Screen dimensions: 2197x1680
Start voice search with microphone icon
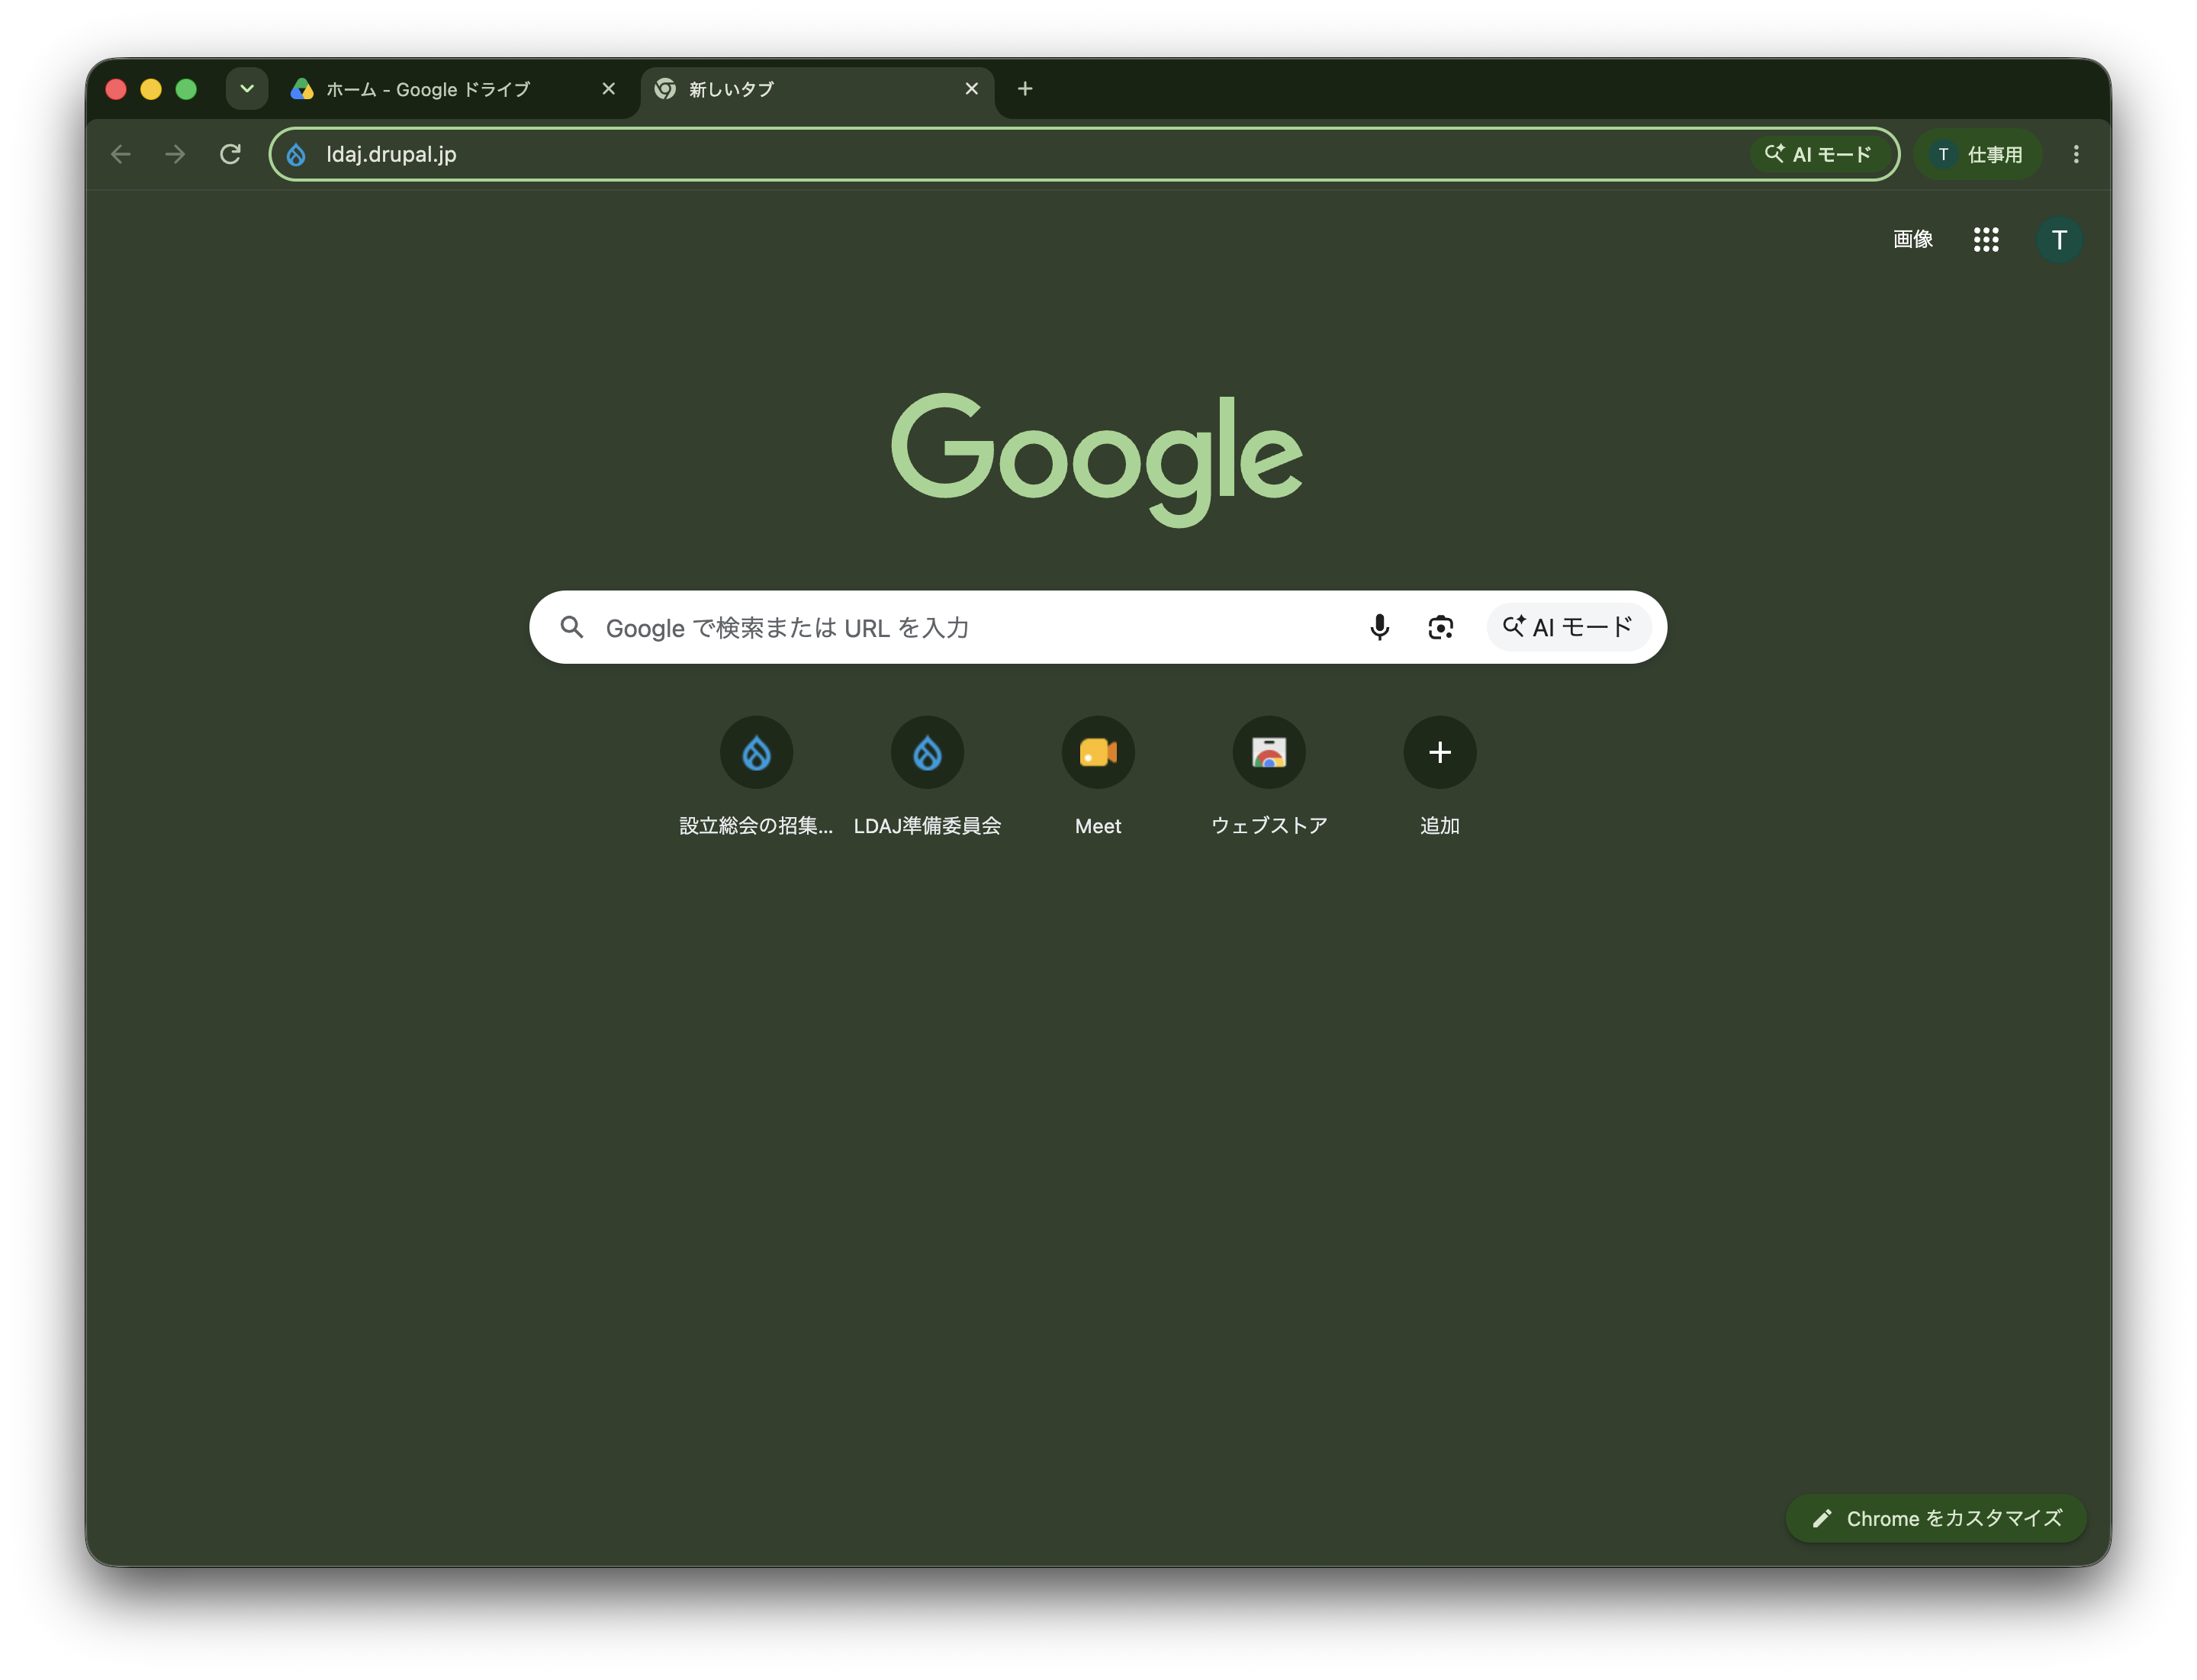tap(1379, 627)
